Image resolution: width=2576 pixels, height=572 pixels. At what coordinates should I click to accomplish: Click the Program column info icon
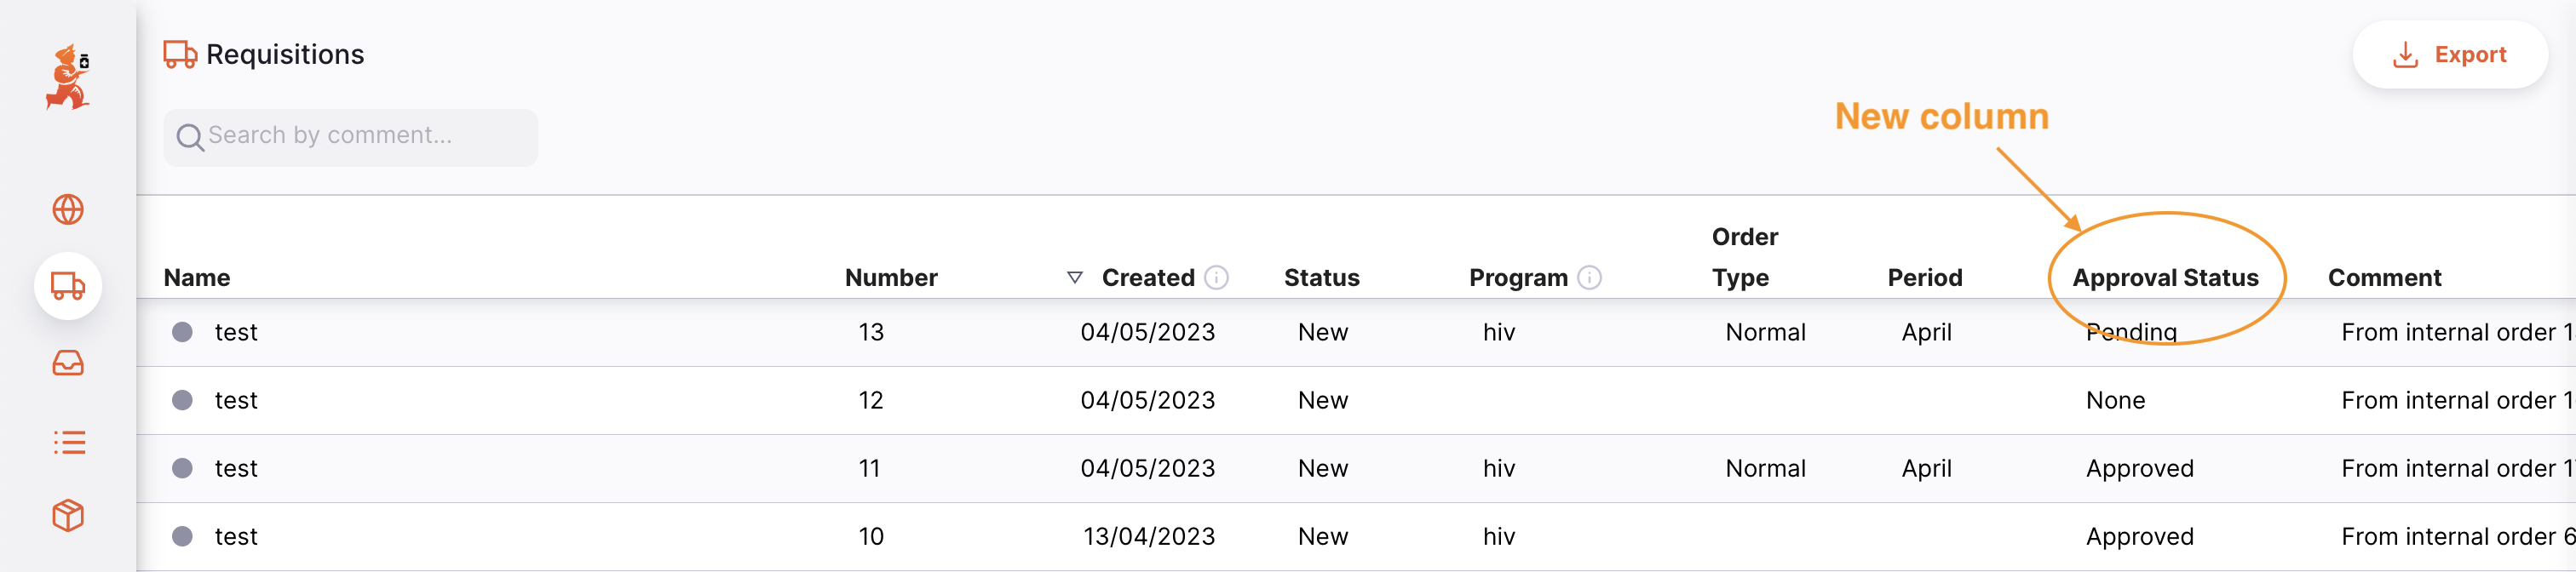pyautogui.click(x=1589, y=278)
